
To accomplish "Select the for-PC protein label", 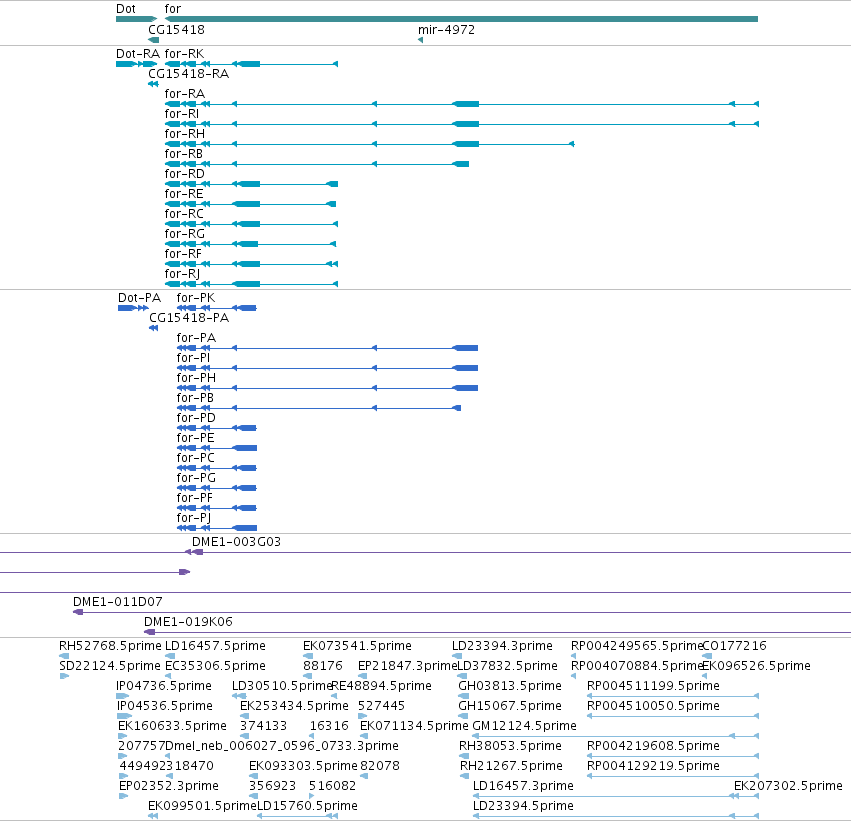I will (195, 459).
